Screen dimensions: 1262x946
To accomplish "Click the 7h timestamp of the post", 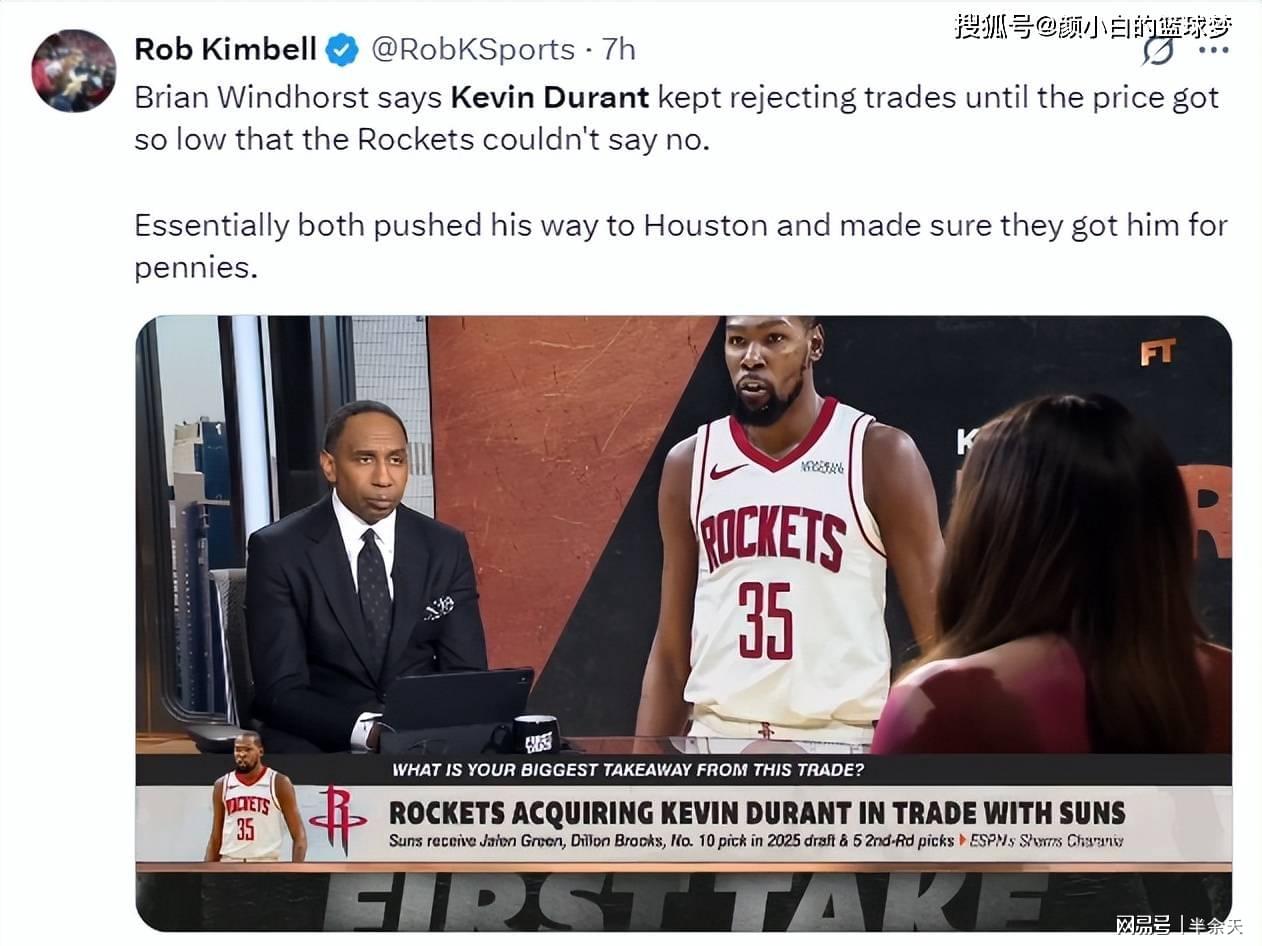I will click(x=619, y=49).
